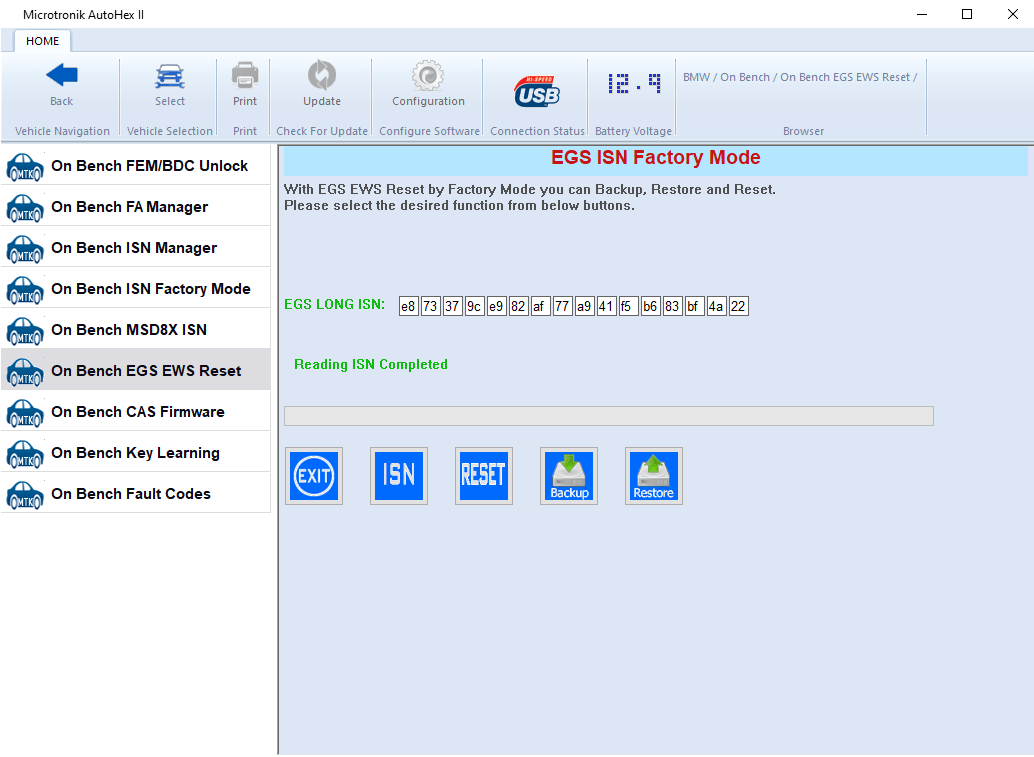
Task: Click the ISN reading progress bar
Action: point(608,416)
